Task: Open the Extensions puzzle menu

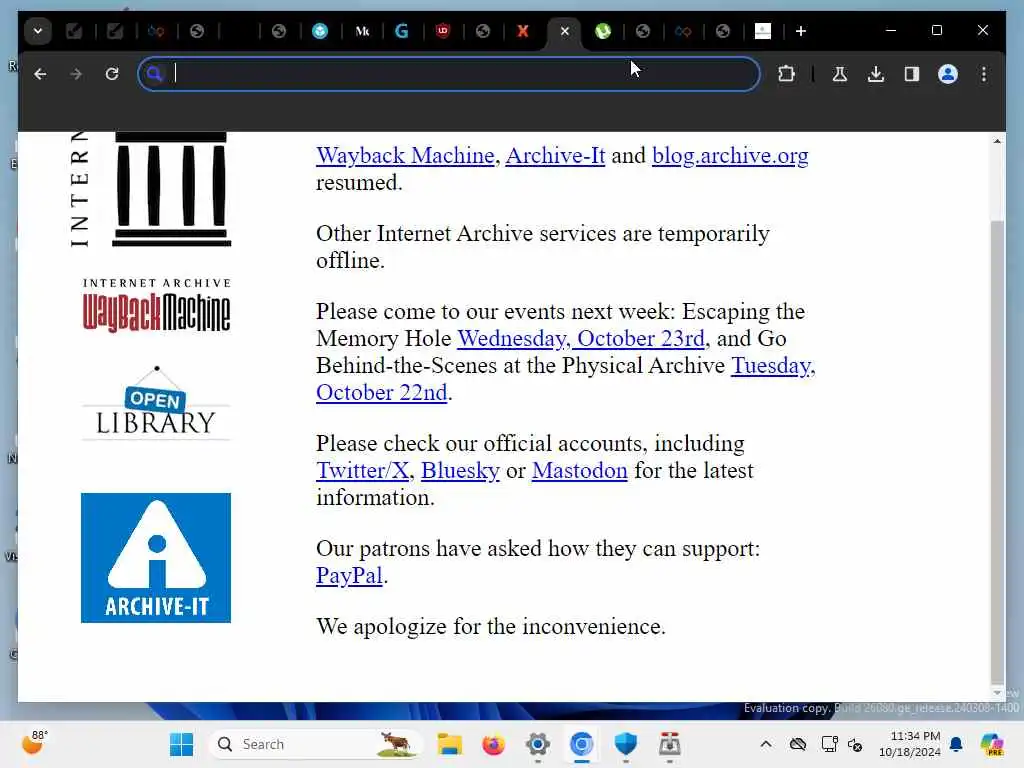Action: coord(786,74)
